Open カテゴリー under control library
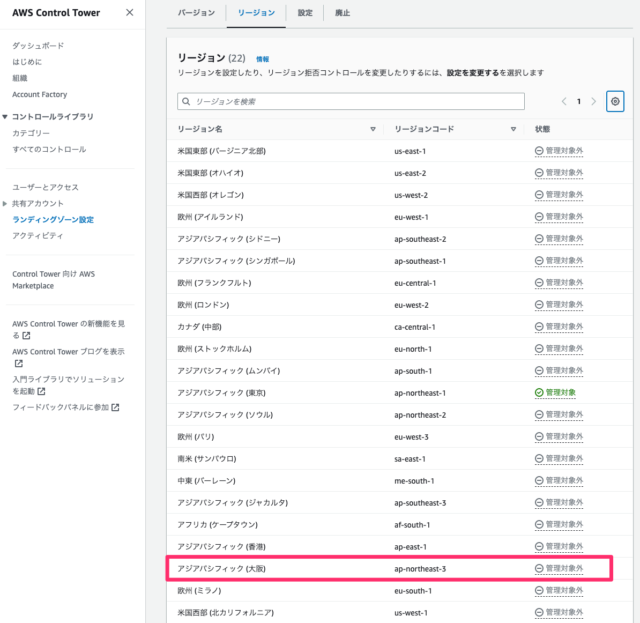Screen dimensions: 640x623 pos(31,133)
